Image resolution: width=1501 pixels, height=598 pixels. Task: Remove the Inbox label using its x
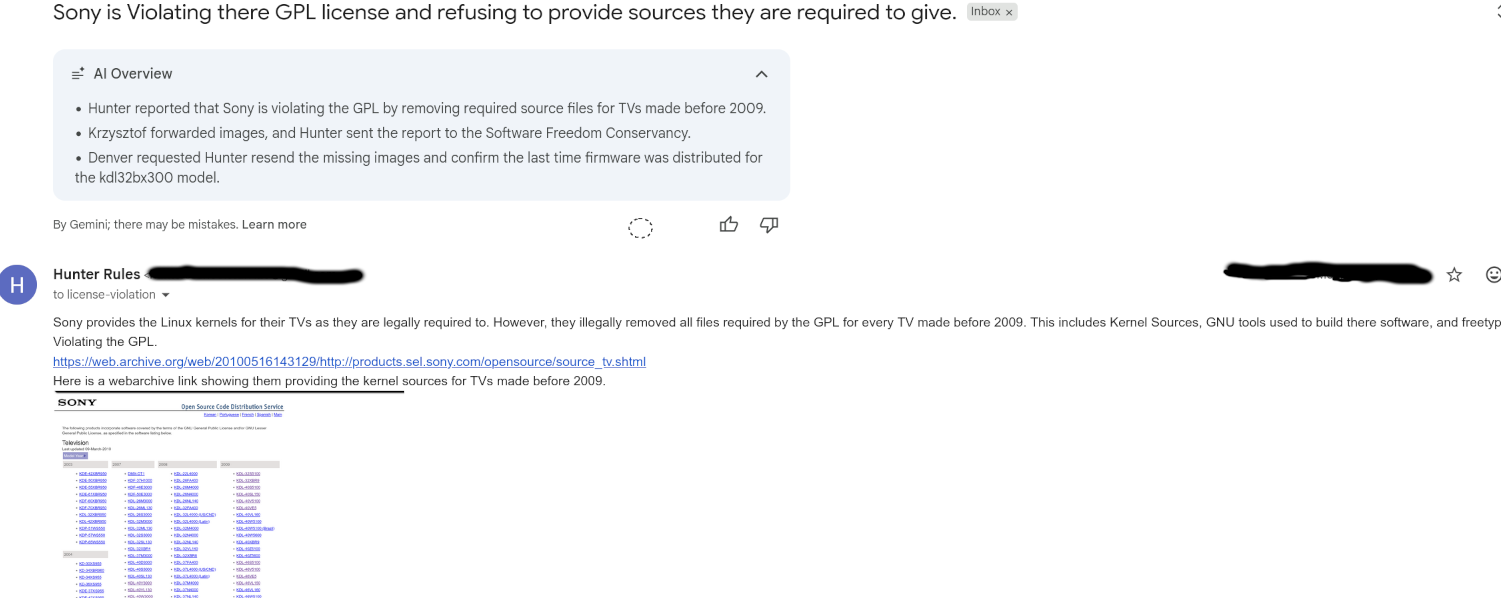click(x=1009, y=12)
